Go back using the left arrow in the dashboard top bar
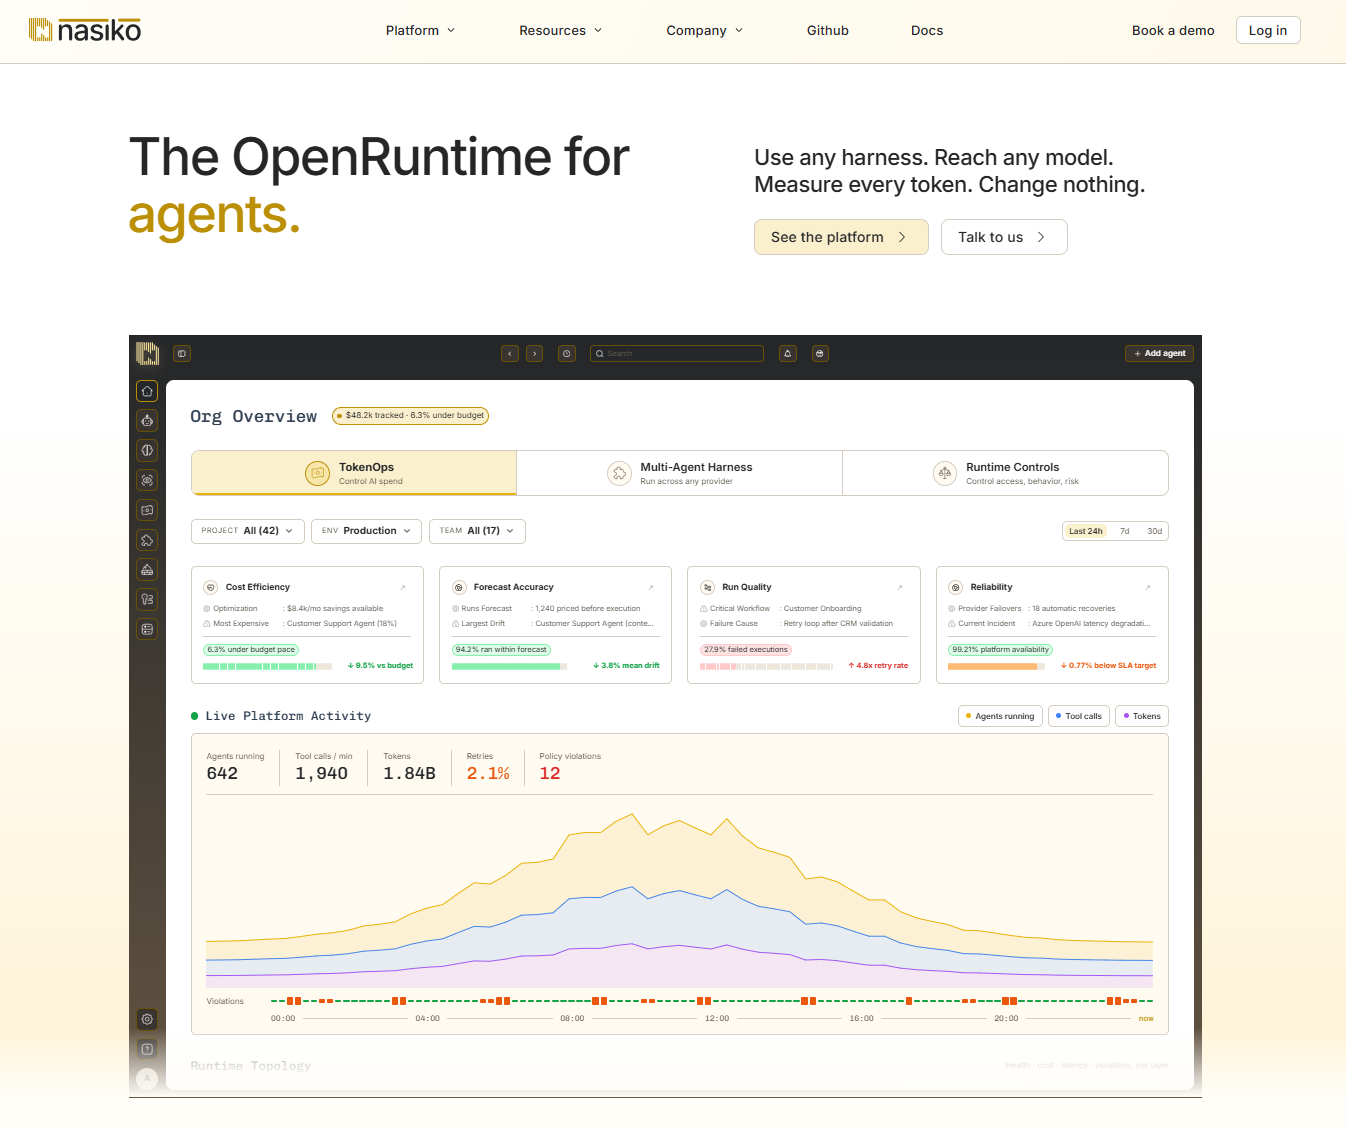 (510, 353)
